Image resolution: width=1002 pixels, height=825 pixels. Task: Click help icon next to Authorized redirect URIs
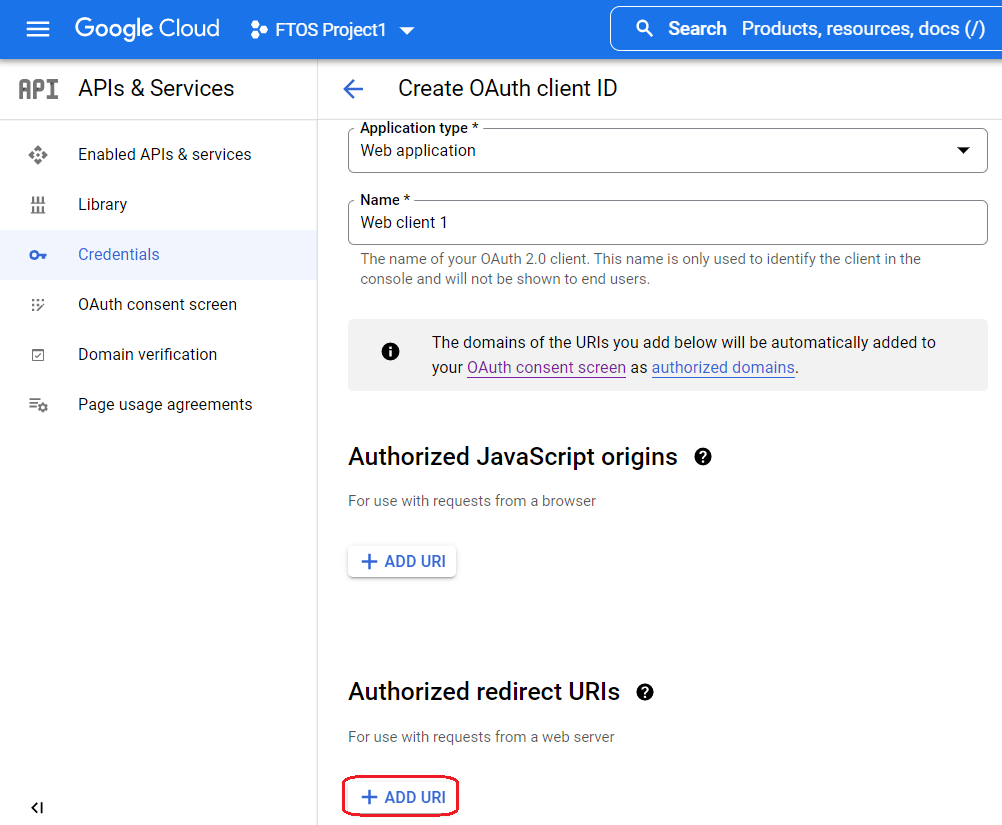tap(645, 692)
